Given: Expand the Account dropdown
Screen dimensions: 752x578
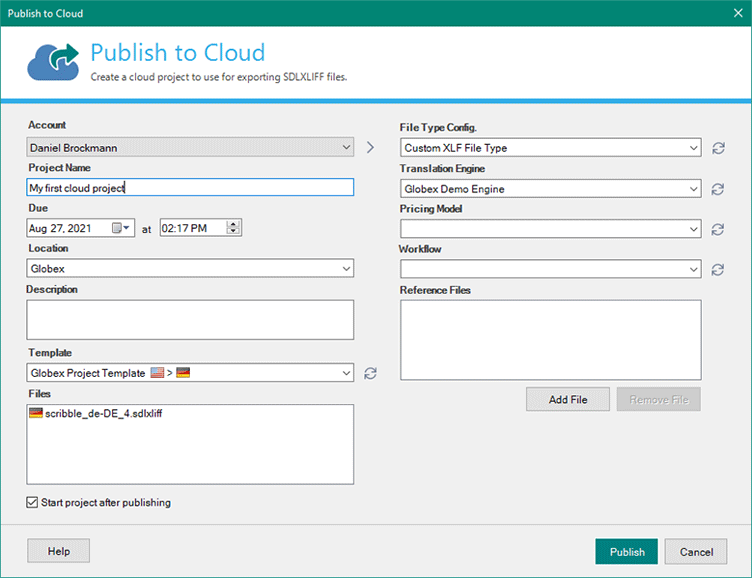Looking at the screenshot, I should [x=346, y=147].
